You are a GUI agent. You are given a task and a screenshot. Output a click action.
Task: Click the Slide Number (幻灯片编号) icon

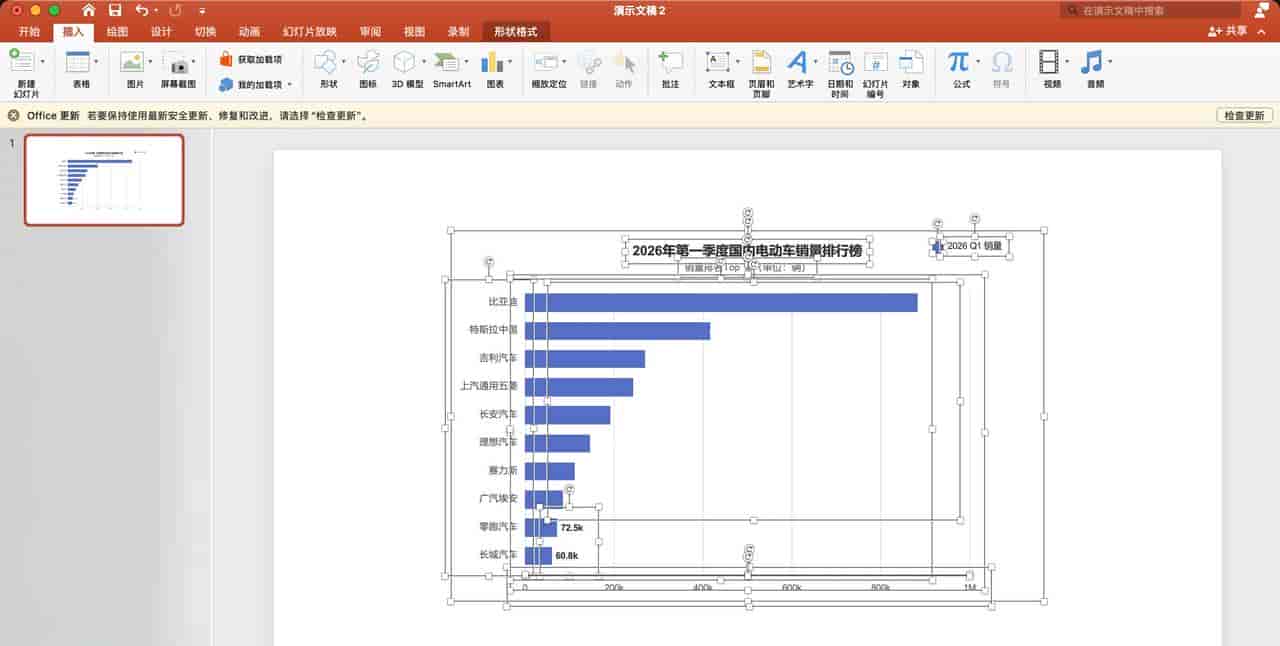click(876, 62)
